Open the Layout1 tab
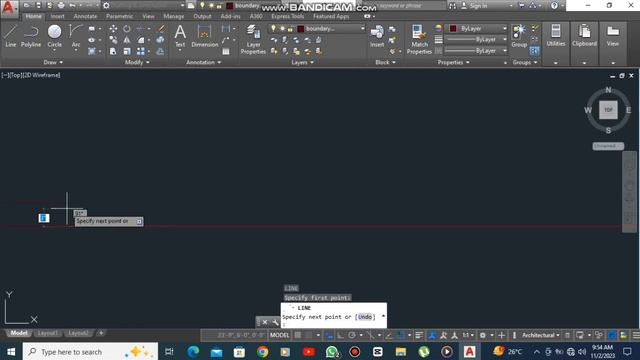The width and height of the screenshot is (640, 360). (47, 333)
